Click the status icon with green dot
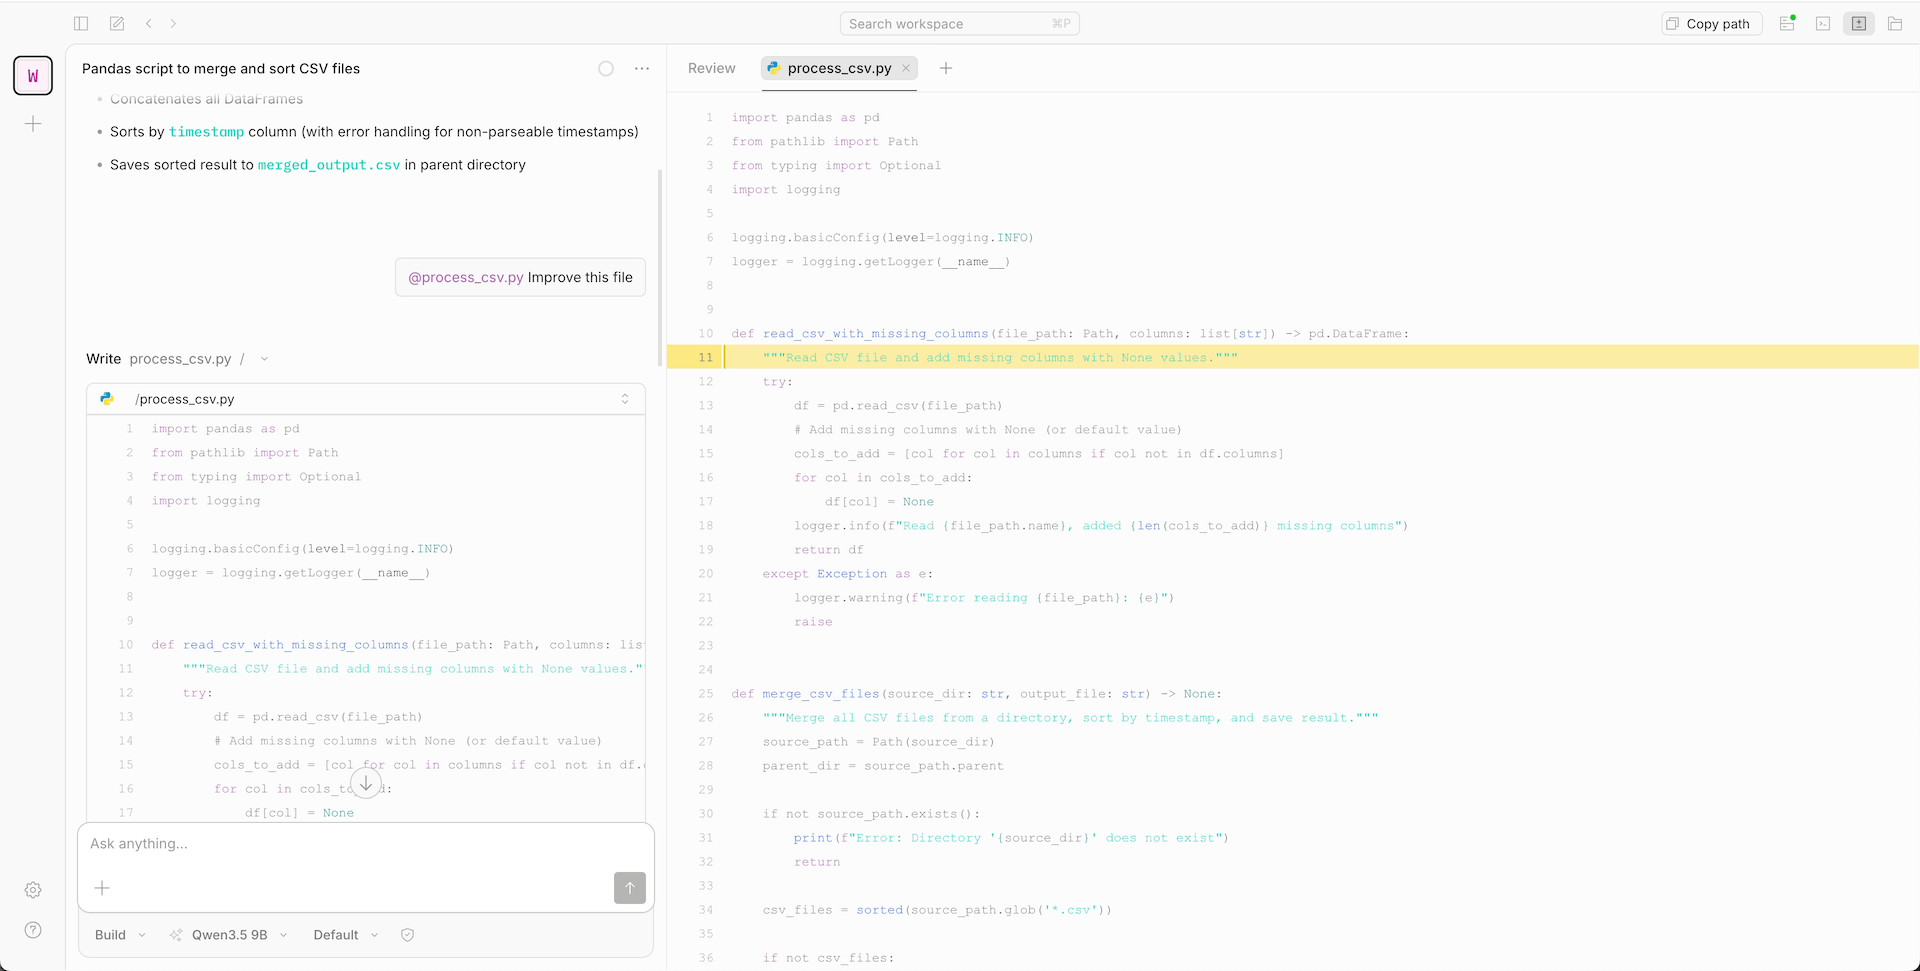The height and width of the screenshot is (971, 1920). (1787, 23)
